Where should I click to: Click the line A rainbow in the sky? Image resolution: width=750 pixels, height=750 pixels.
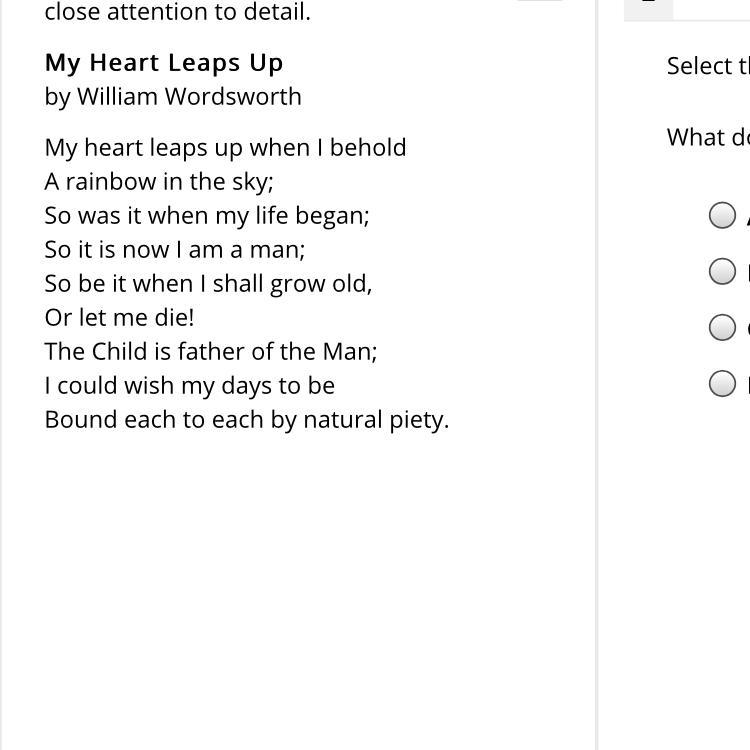[x=159, y=182]
